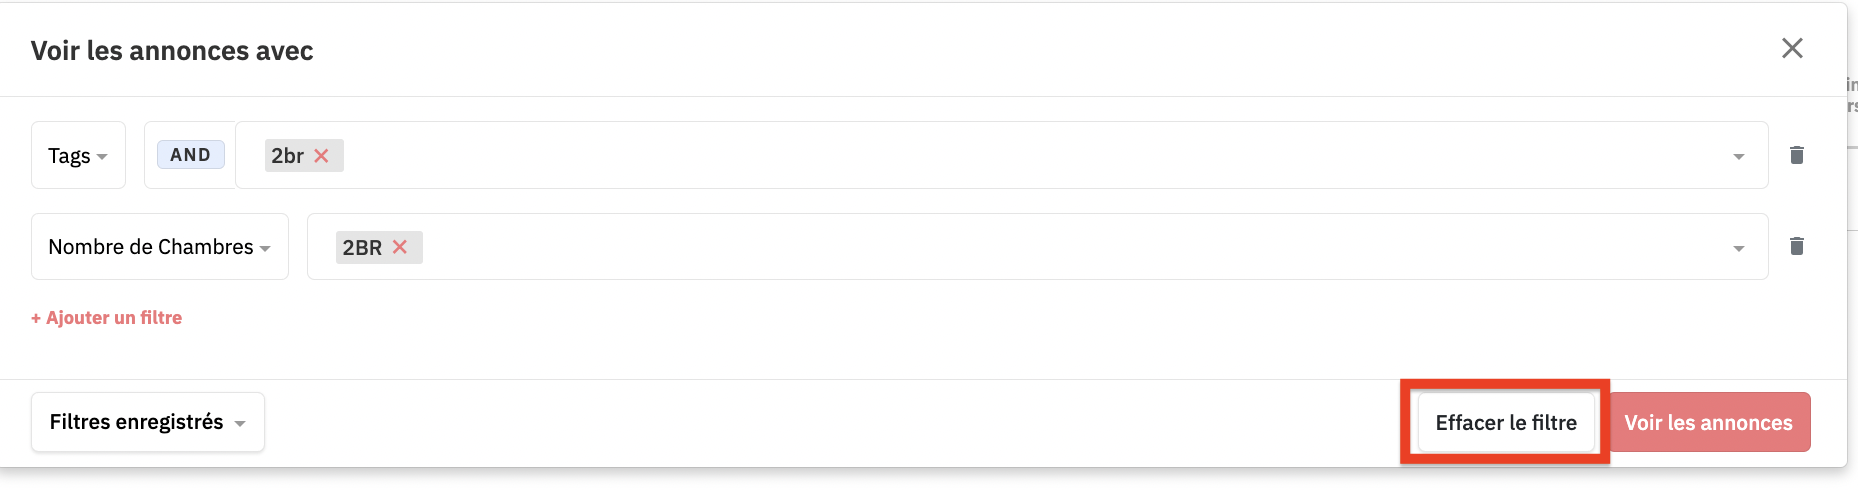
Task: Remove the 2BR bedroom value with red x
Action: pyautogui.click(x=400, y=247)
